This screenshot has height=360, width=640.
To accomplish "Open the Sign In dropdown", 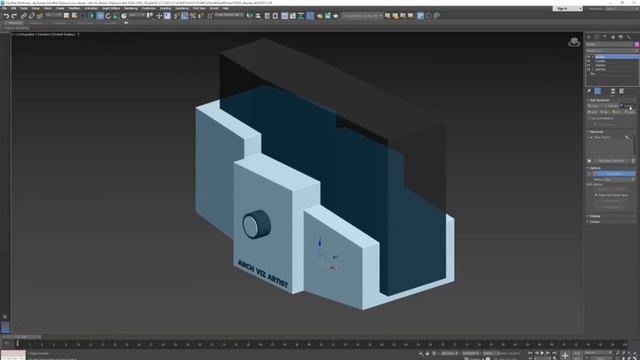I will click(x=567, y=9).
